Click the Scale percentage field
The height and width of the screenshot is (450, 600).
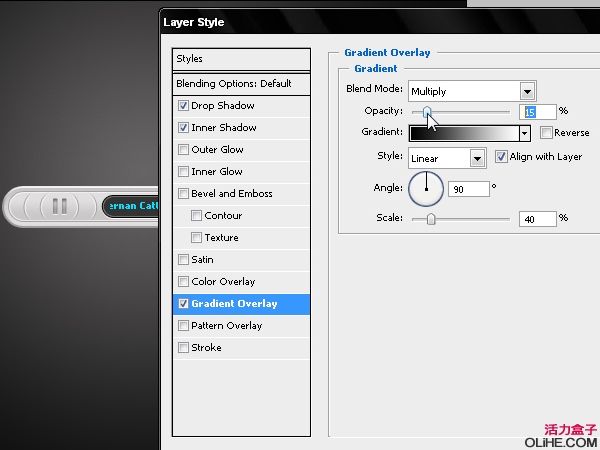click(538, 219)
